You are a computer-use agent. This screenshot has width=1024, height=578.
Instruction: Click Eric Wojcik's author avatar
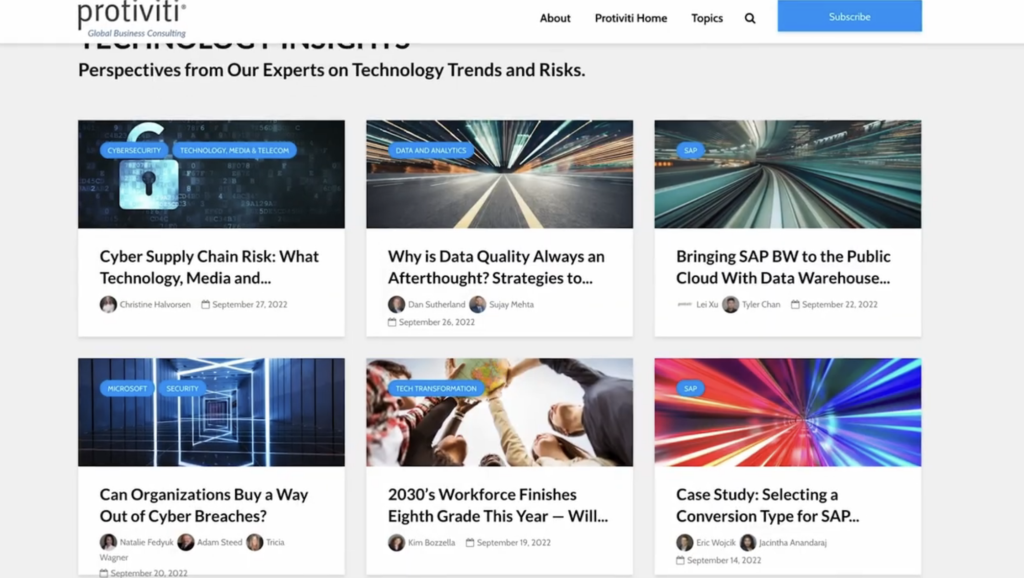(684, 542)
